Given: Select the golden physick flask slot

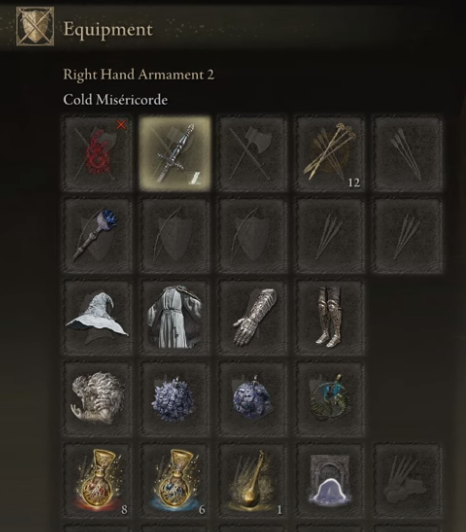Looking at the screenshot, I should coord(252,481).
